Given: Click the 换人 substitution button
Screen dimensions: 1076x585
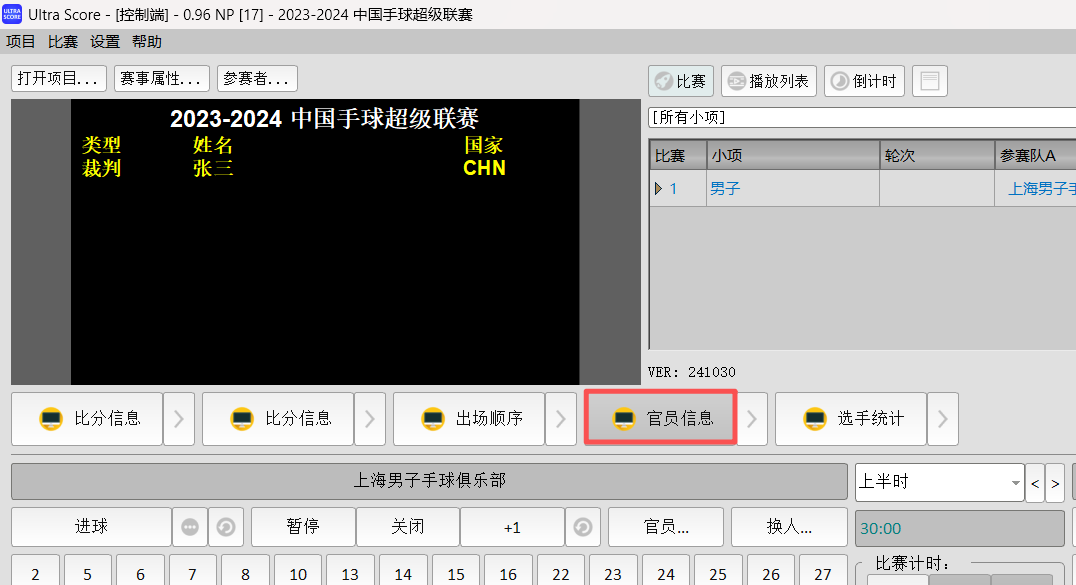Looking at the screenshot, I should tap(789, 527).
